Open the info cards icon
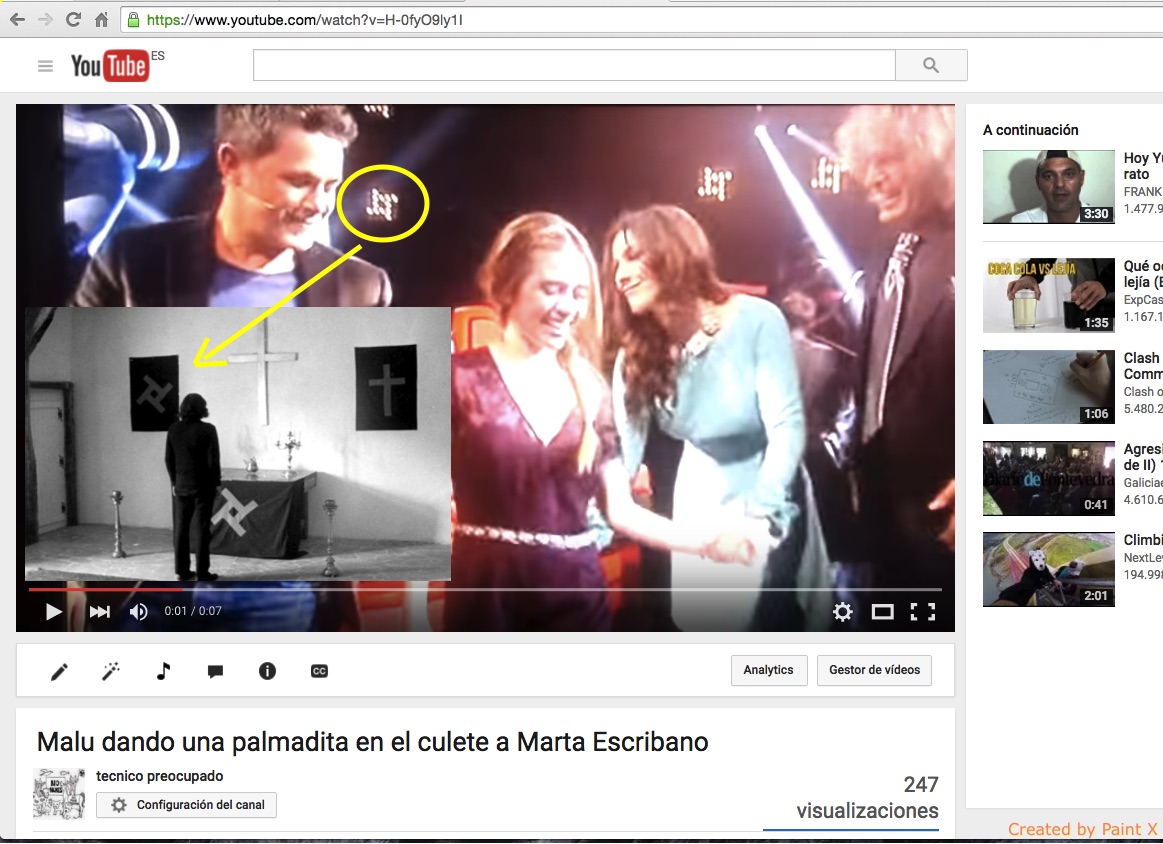The image size is (1163, 844). pos(267,671)
